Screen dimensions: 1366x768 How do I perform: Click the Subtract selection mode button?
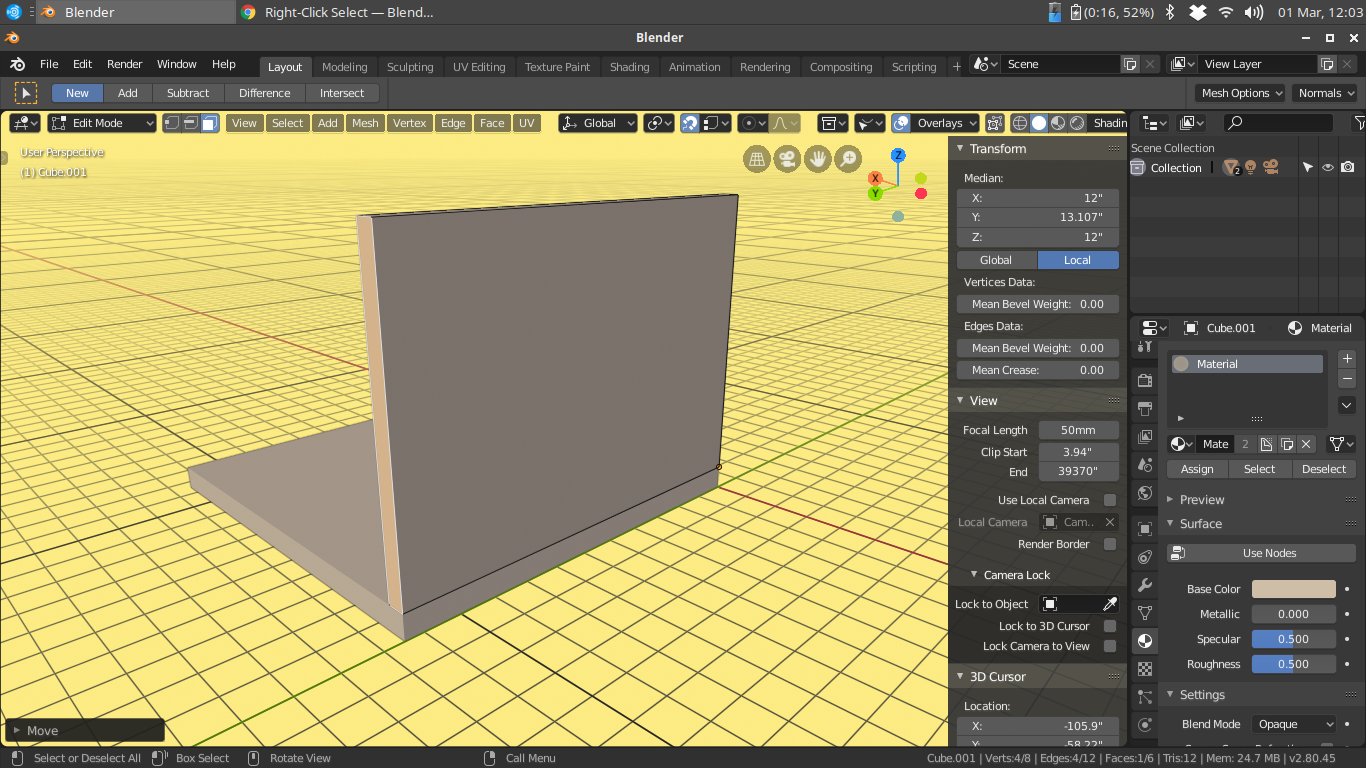tap(188, 93)
